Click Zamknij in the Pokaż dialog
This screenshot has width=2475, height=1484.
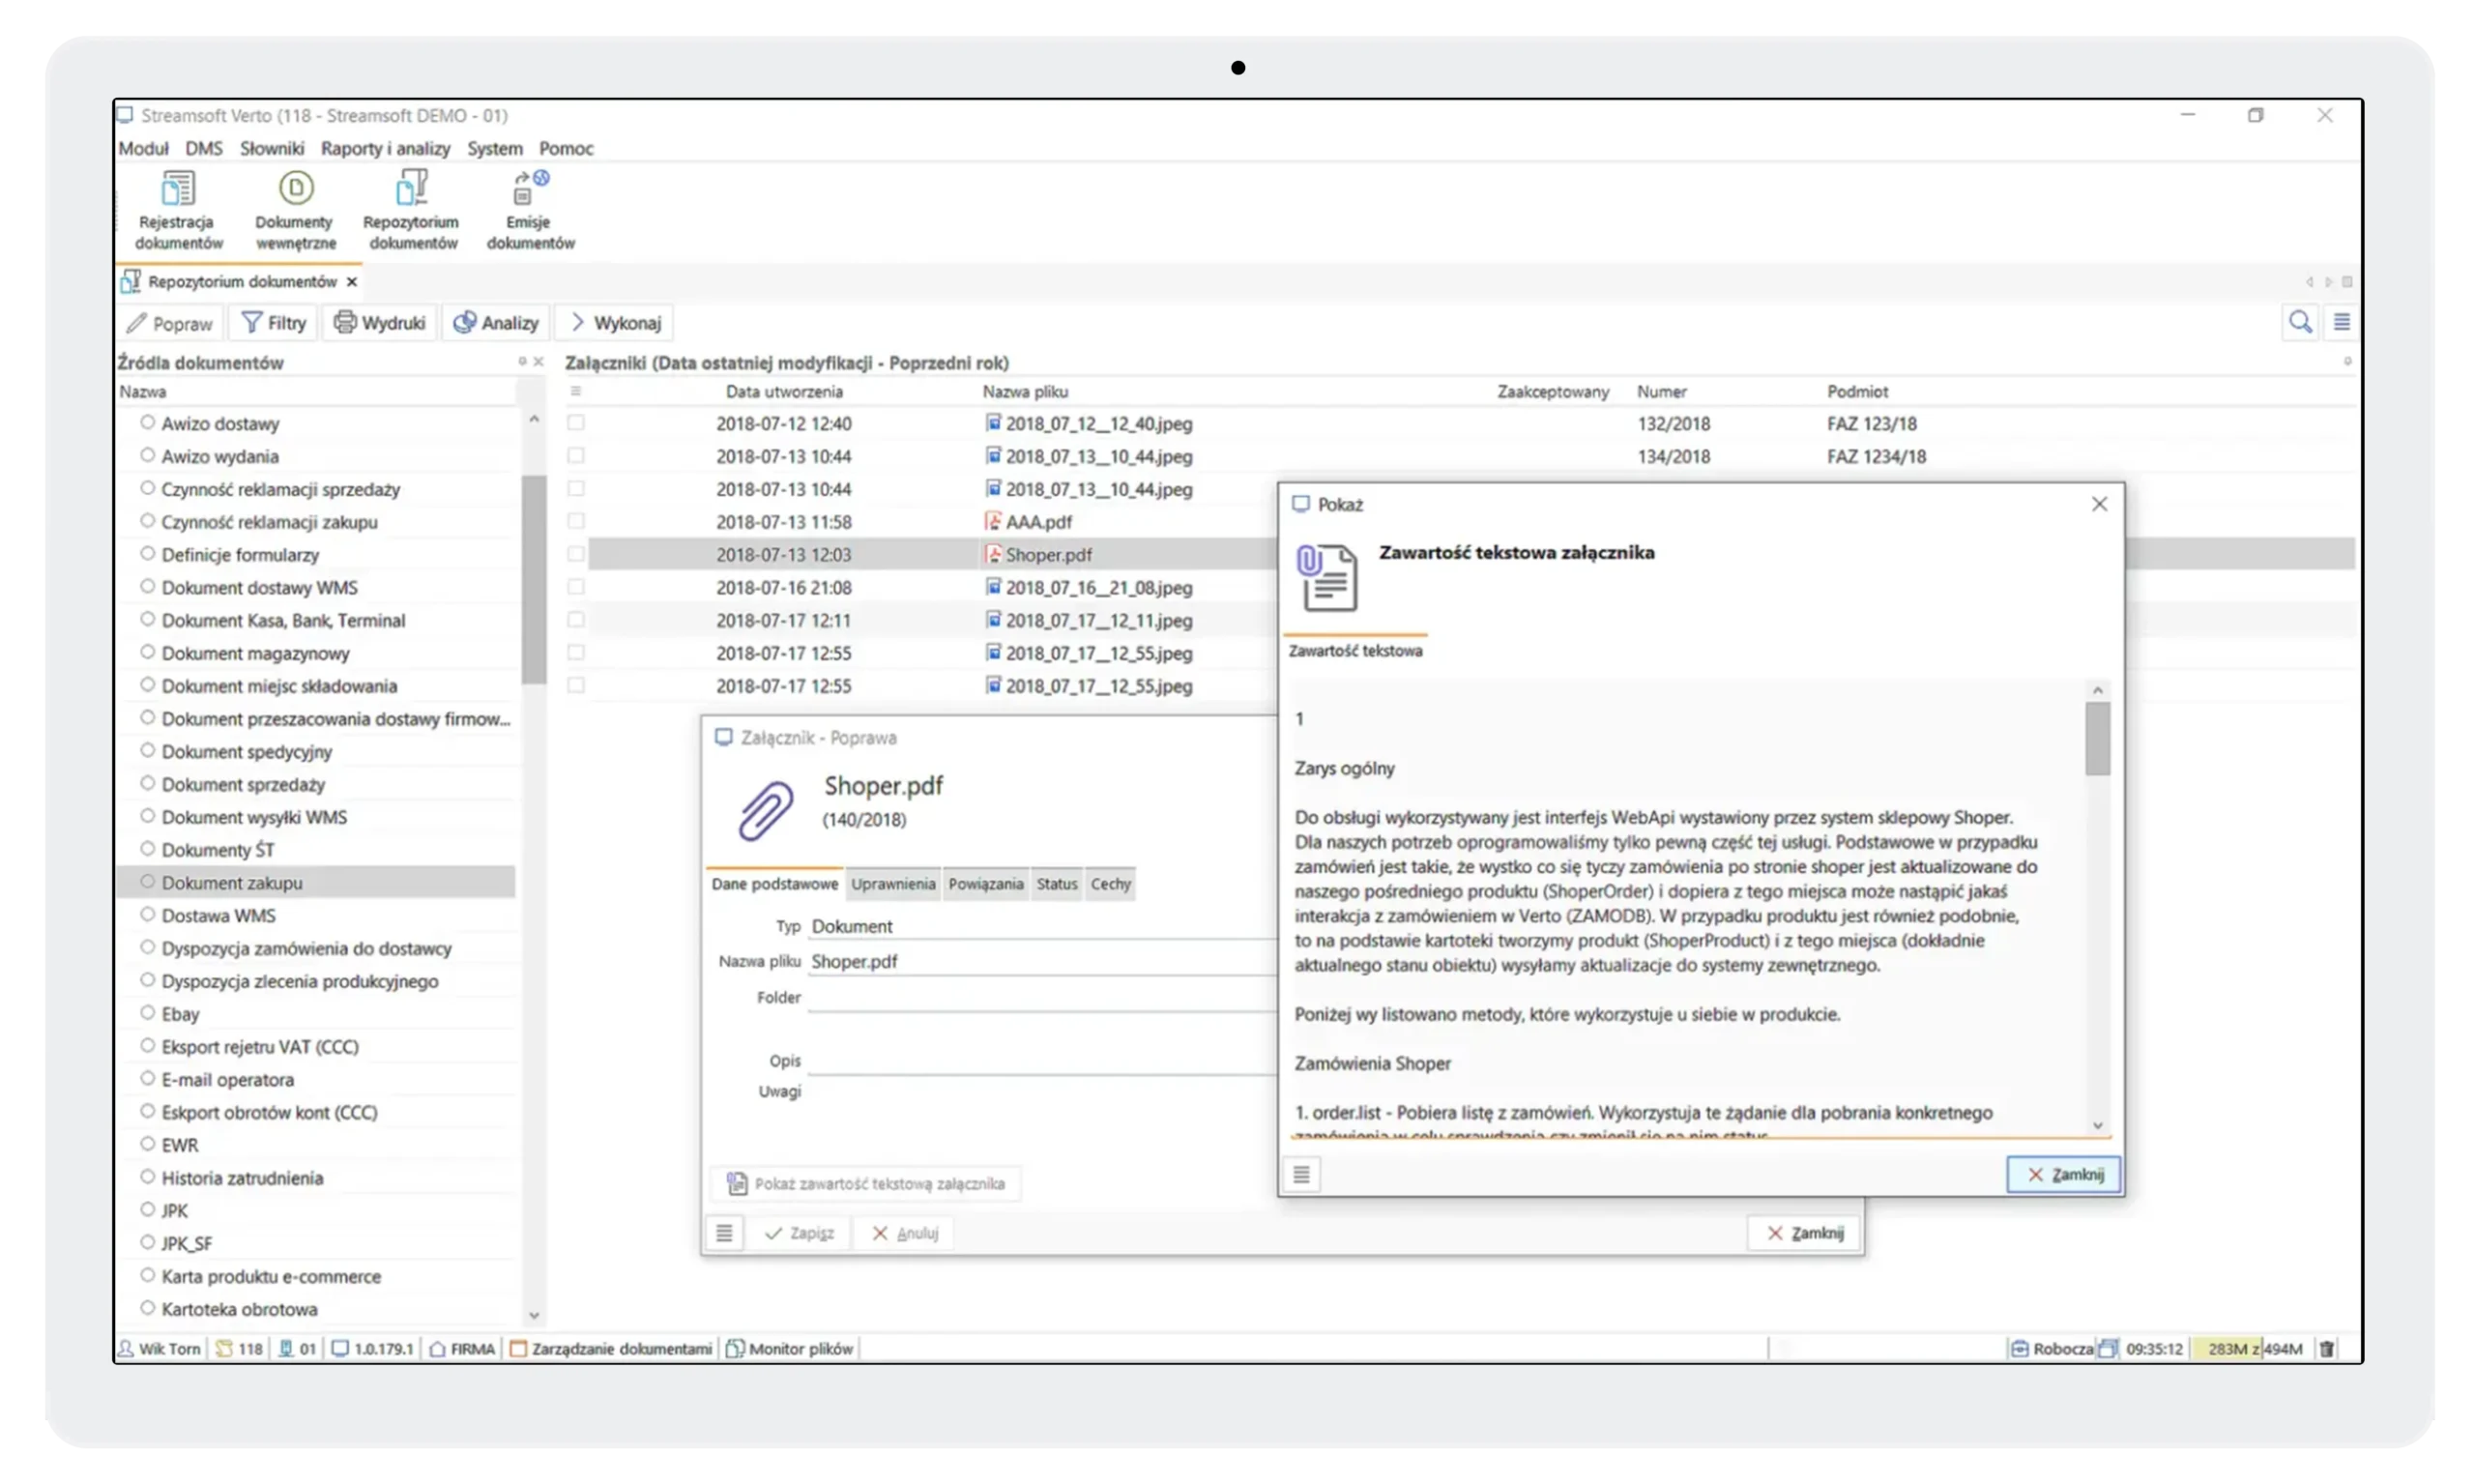[2063, 1174]
